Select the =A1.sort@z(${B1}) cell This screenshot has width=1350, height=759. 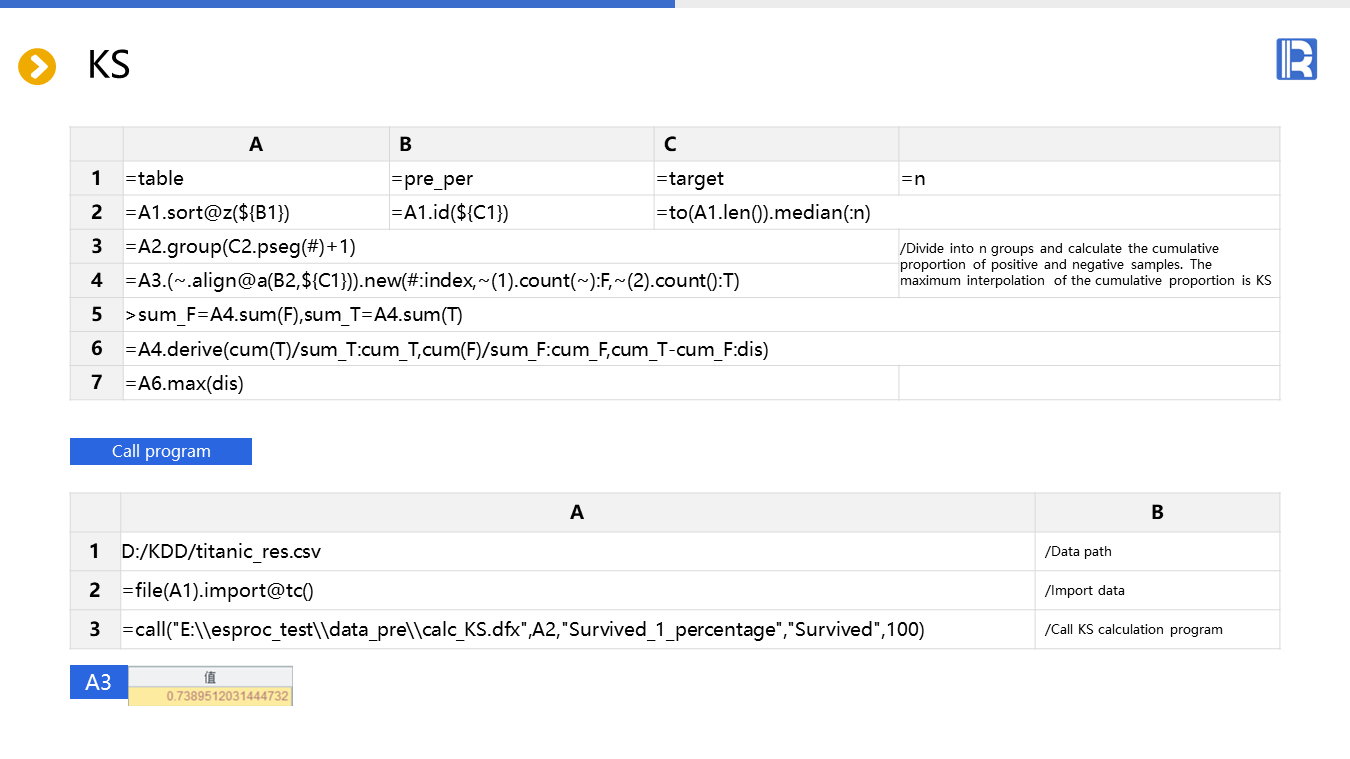(x=255, y=213)
